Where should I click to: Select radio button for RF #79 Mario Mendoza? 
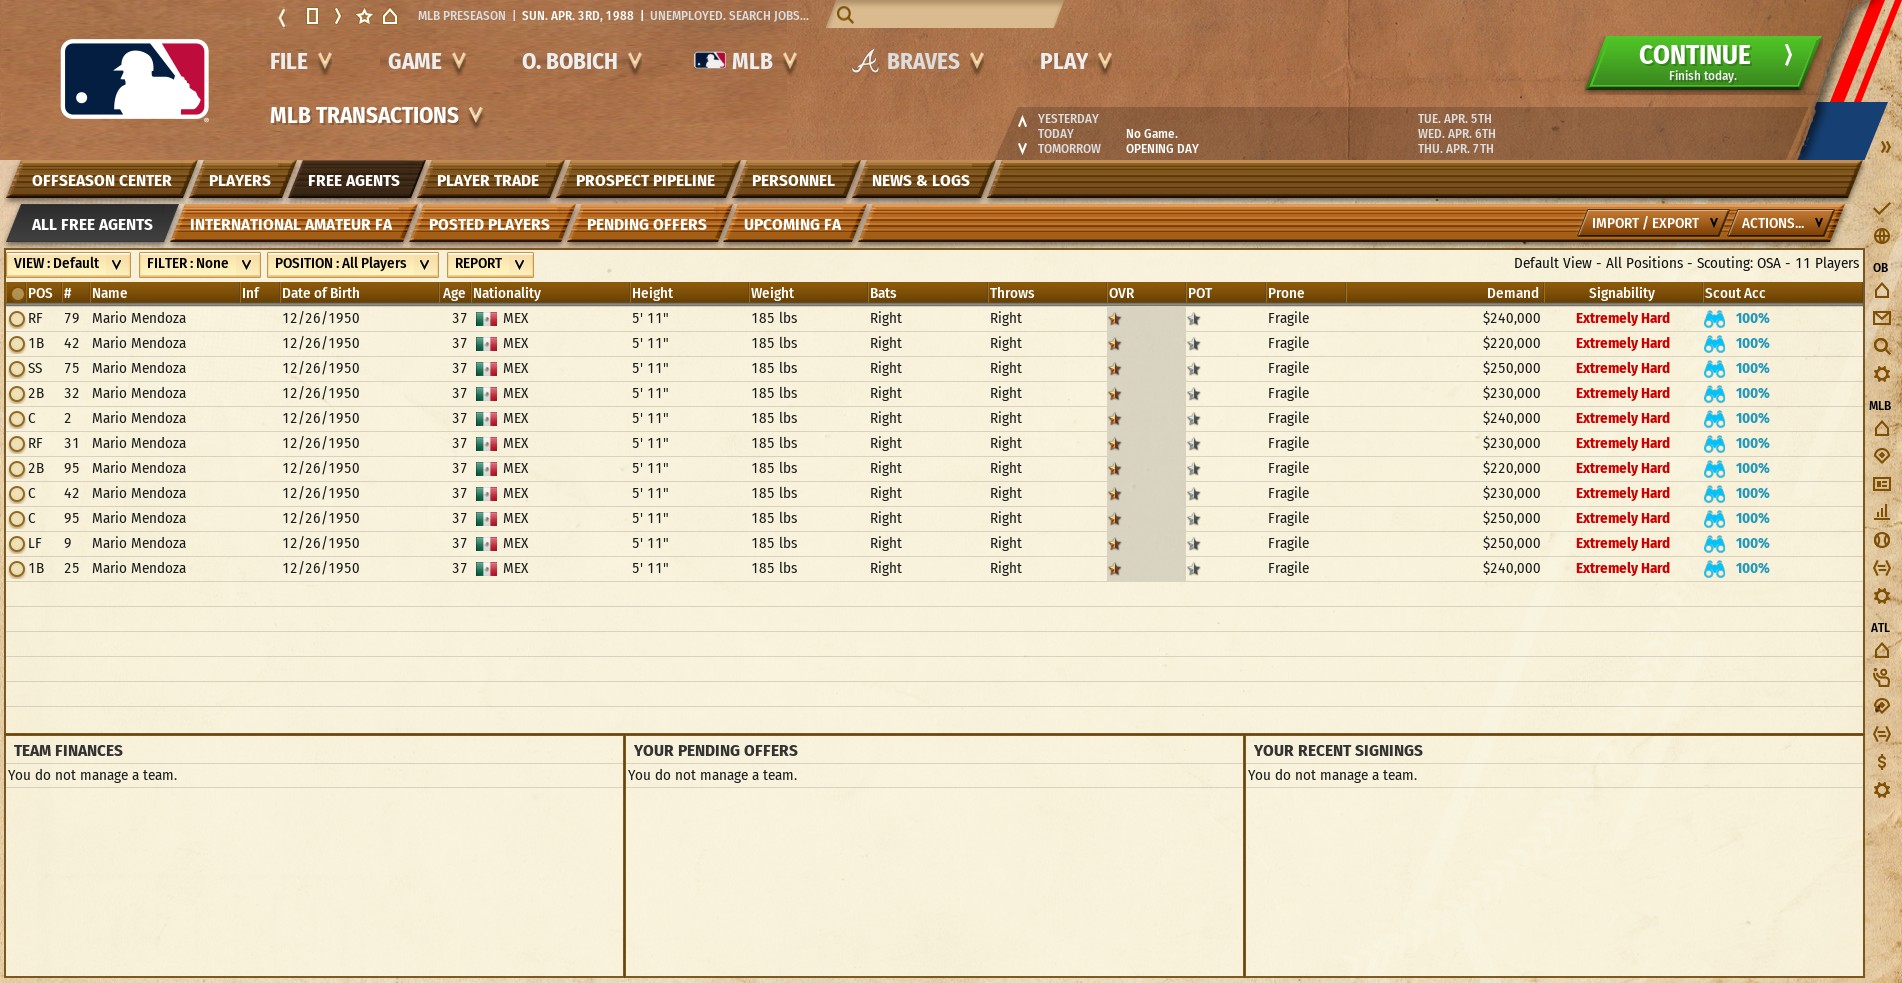(17, 319)
